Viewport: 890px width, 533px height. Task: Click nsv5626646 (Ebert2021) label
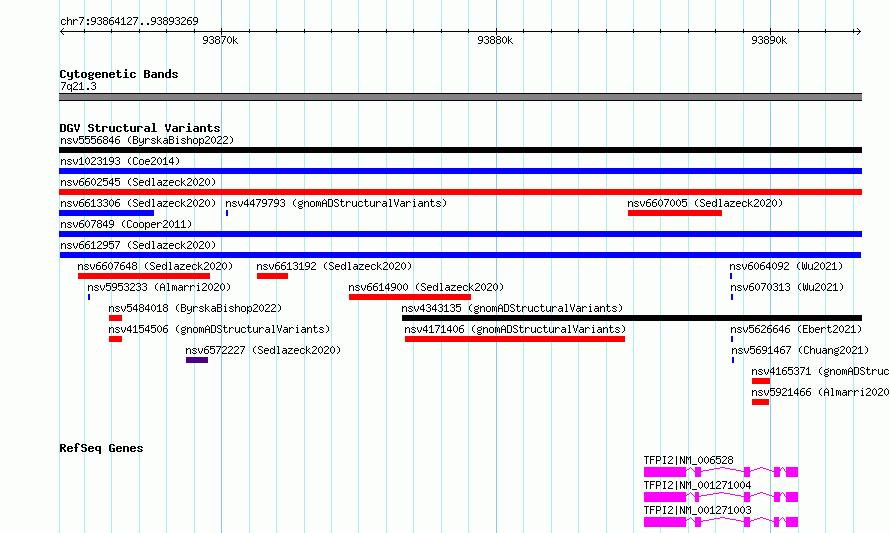coord(796,329)
